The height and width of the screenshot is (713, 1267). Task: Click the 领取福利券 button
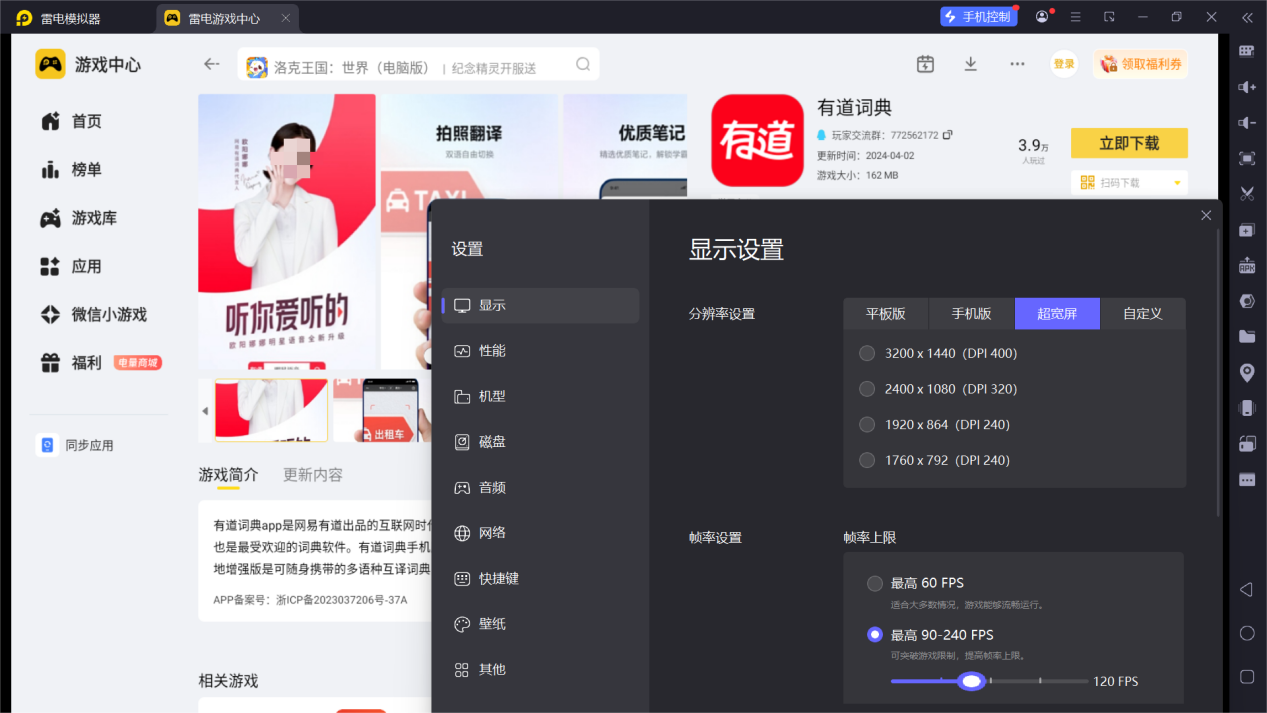[x=1141, y=64]
